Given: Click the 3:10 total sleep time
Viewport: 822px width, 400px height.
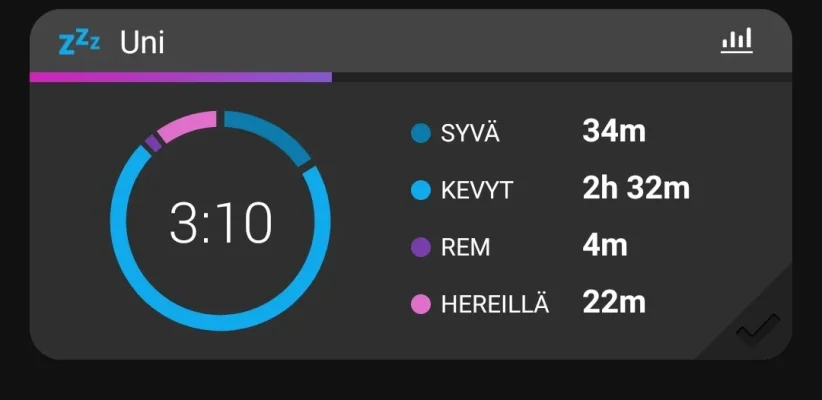Looking at the screenshot, I should [220, 222].
